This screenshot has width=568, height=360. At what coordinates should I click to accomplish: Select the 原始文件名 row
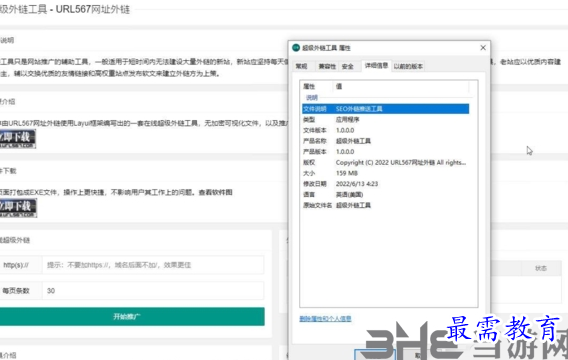click(x=385, y=205)
